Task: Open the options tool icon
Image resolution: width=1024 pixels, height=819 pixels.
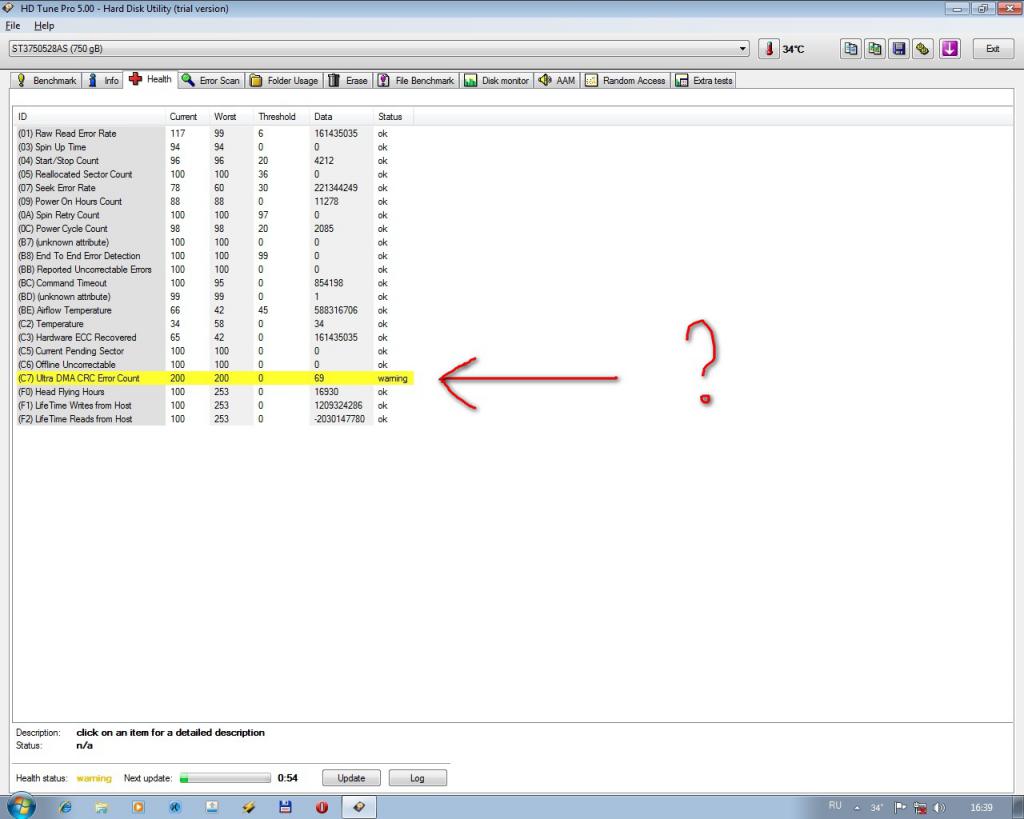Action: pos(923,49)
